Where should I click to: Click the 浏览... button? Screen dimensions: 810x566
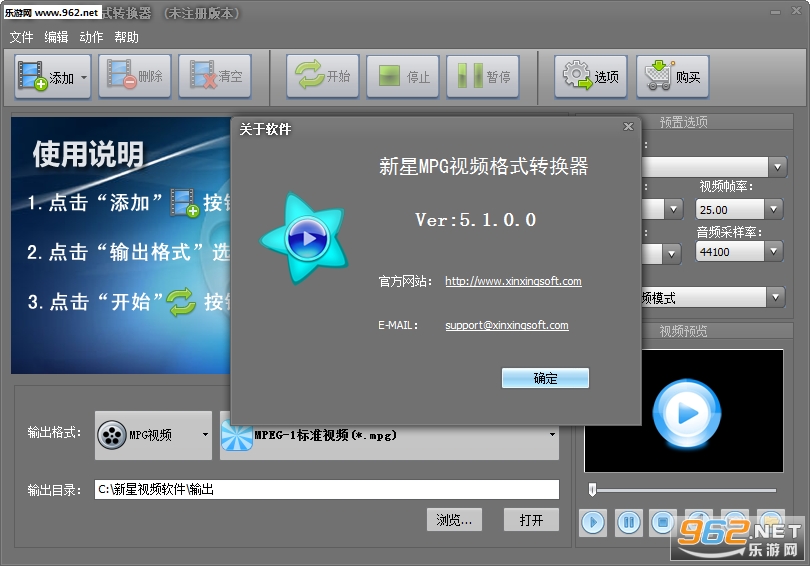(454, 520)
